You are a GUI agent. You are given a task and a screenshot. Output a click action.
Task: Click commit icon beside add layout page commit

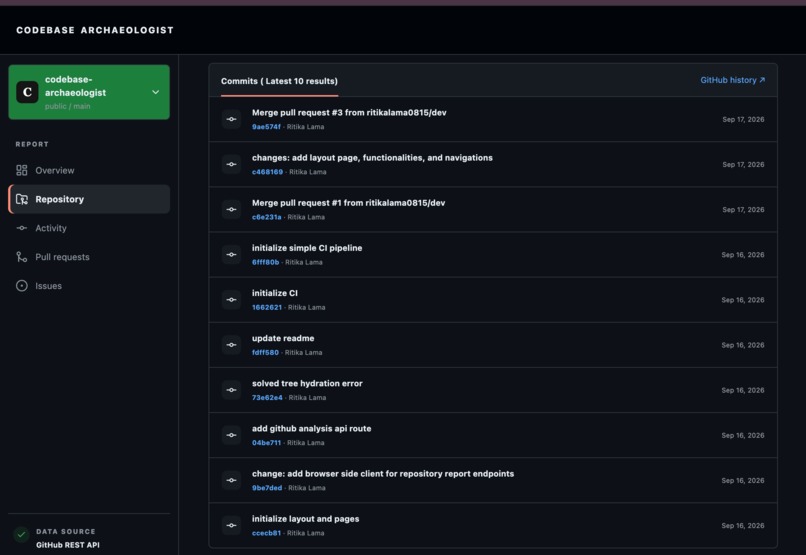[231, 164]
